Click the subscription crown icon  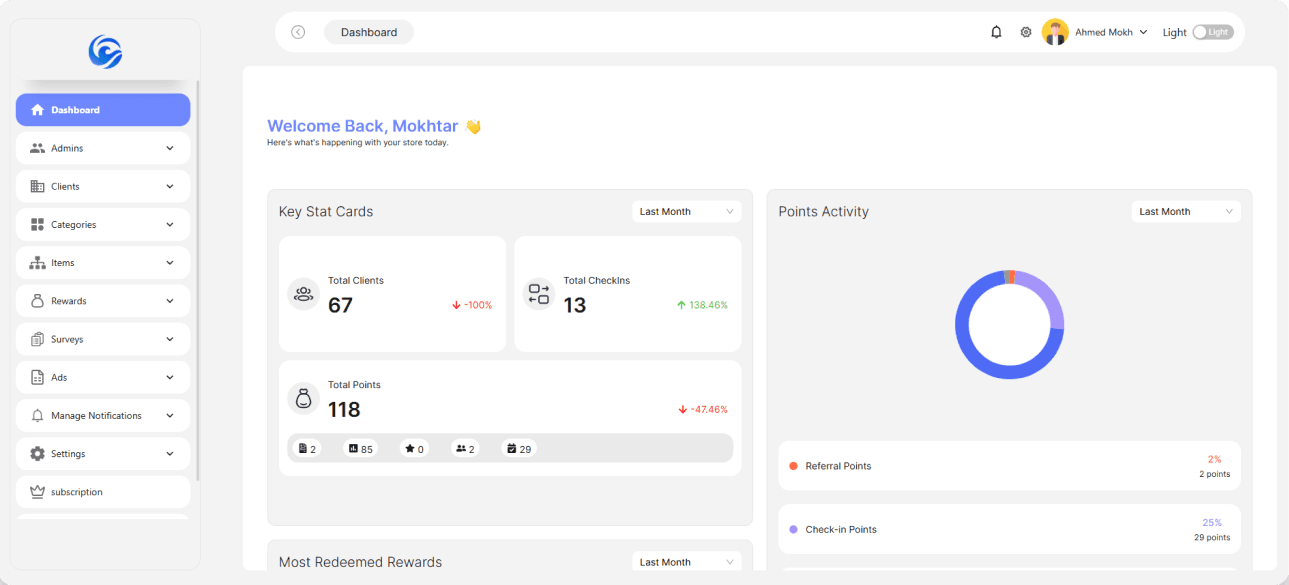[x=38, y=491]
